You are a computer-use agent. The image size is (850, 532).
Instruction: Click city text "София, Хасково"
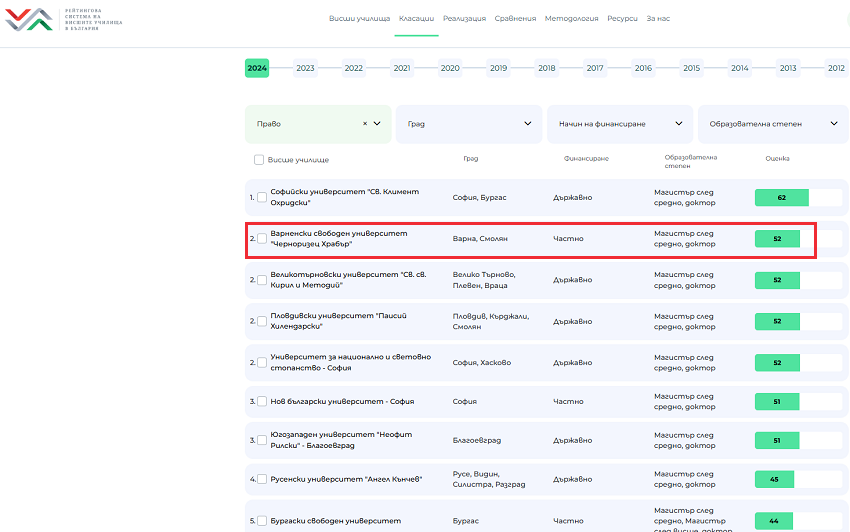click(x=481, y=362)
